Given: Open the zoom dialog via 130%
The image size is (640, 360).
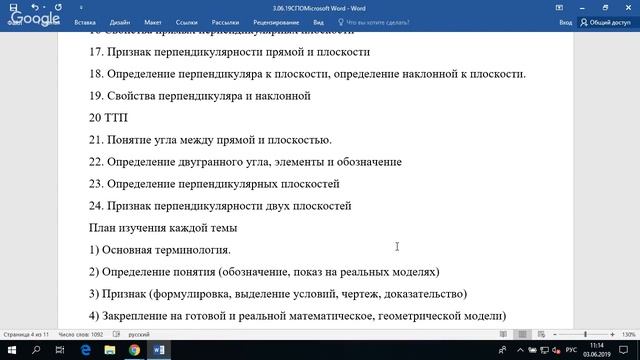Looking at the screenshot, I should (x=629, y=334).
